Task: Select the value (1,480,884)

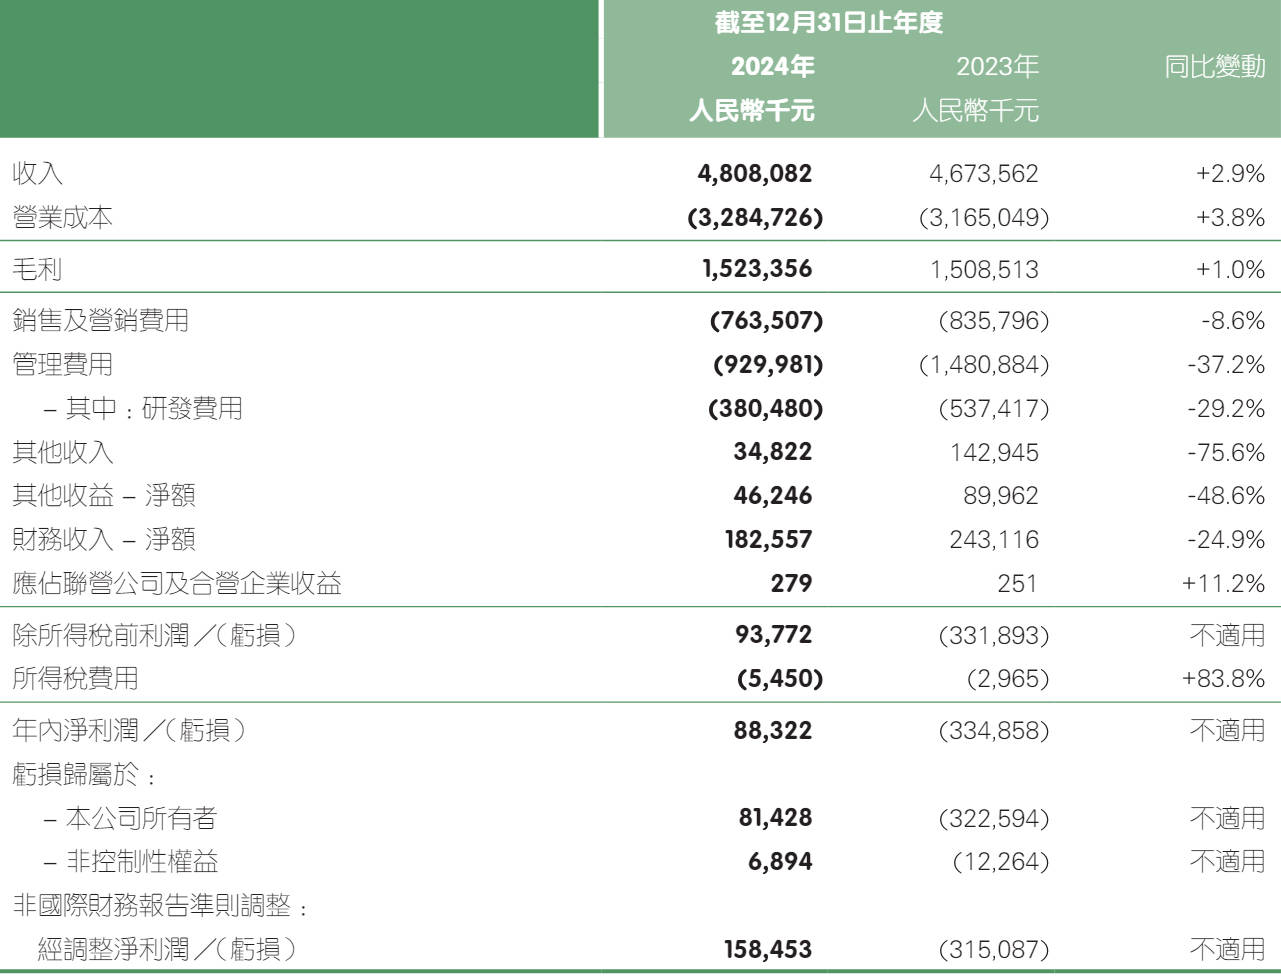Action: coord(984,364)
